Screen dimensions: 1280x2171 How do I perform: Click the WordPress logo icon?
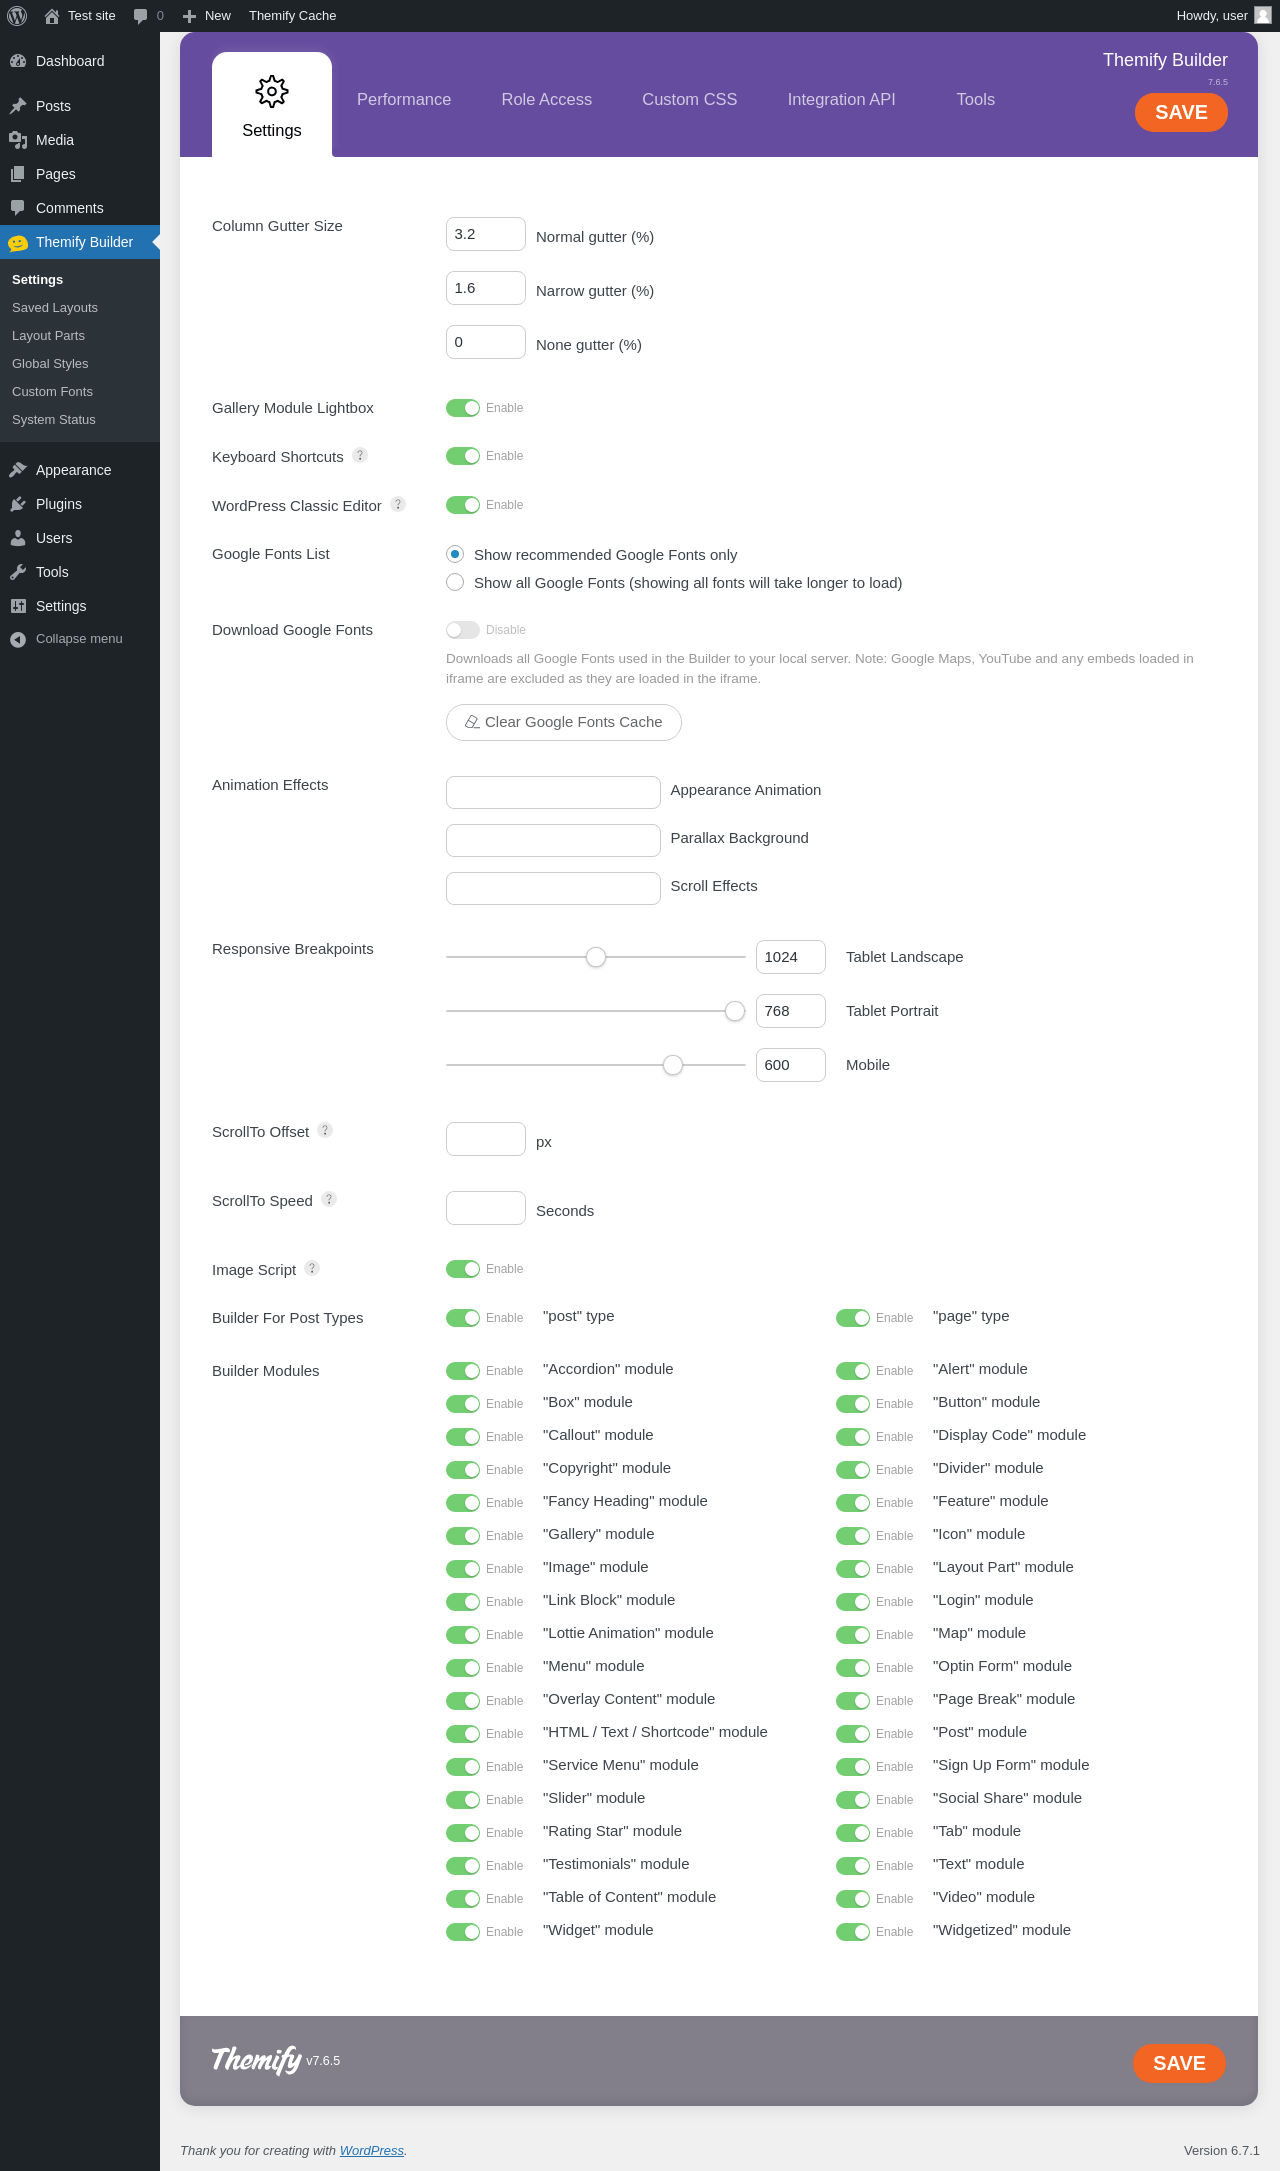[x=17, y=16]
